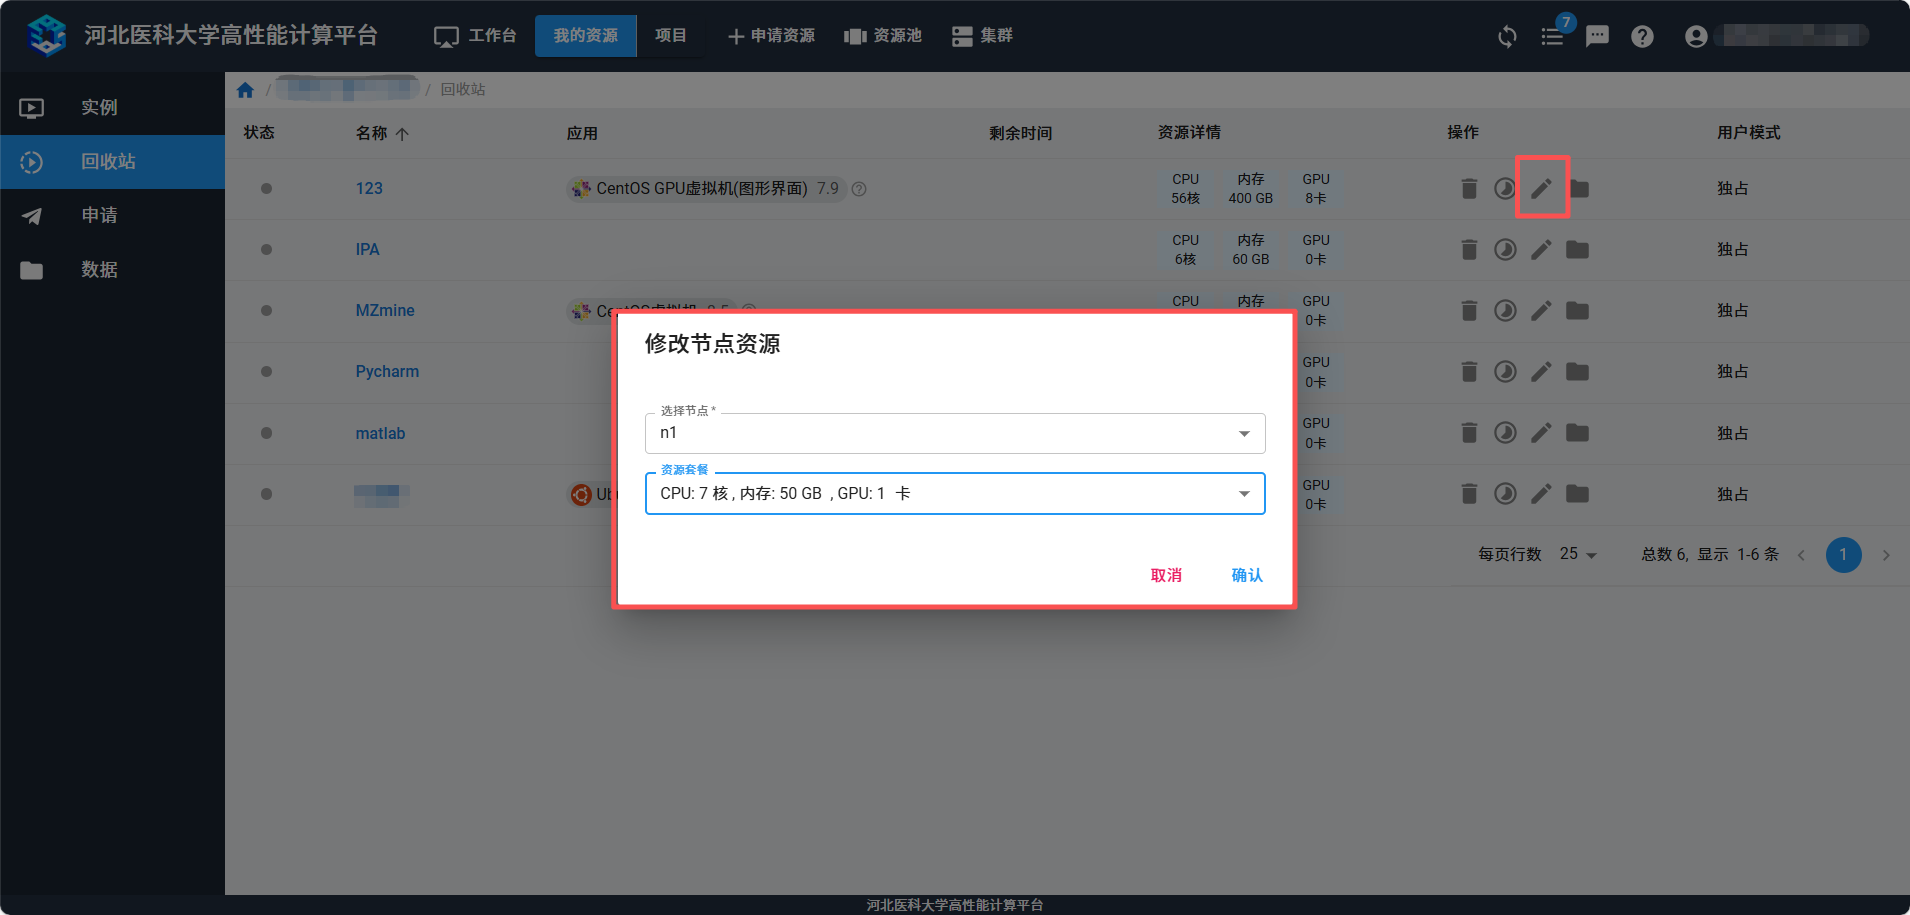Click page 1 pagination button

[x=1842, y=555]
